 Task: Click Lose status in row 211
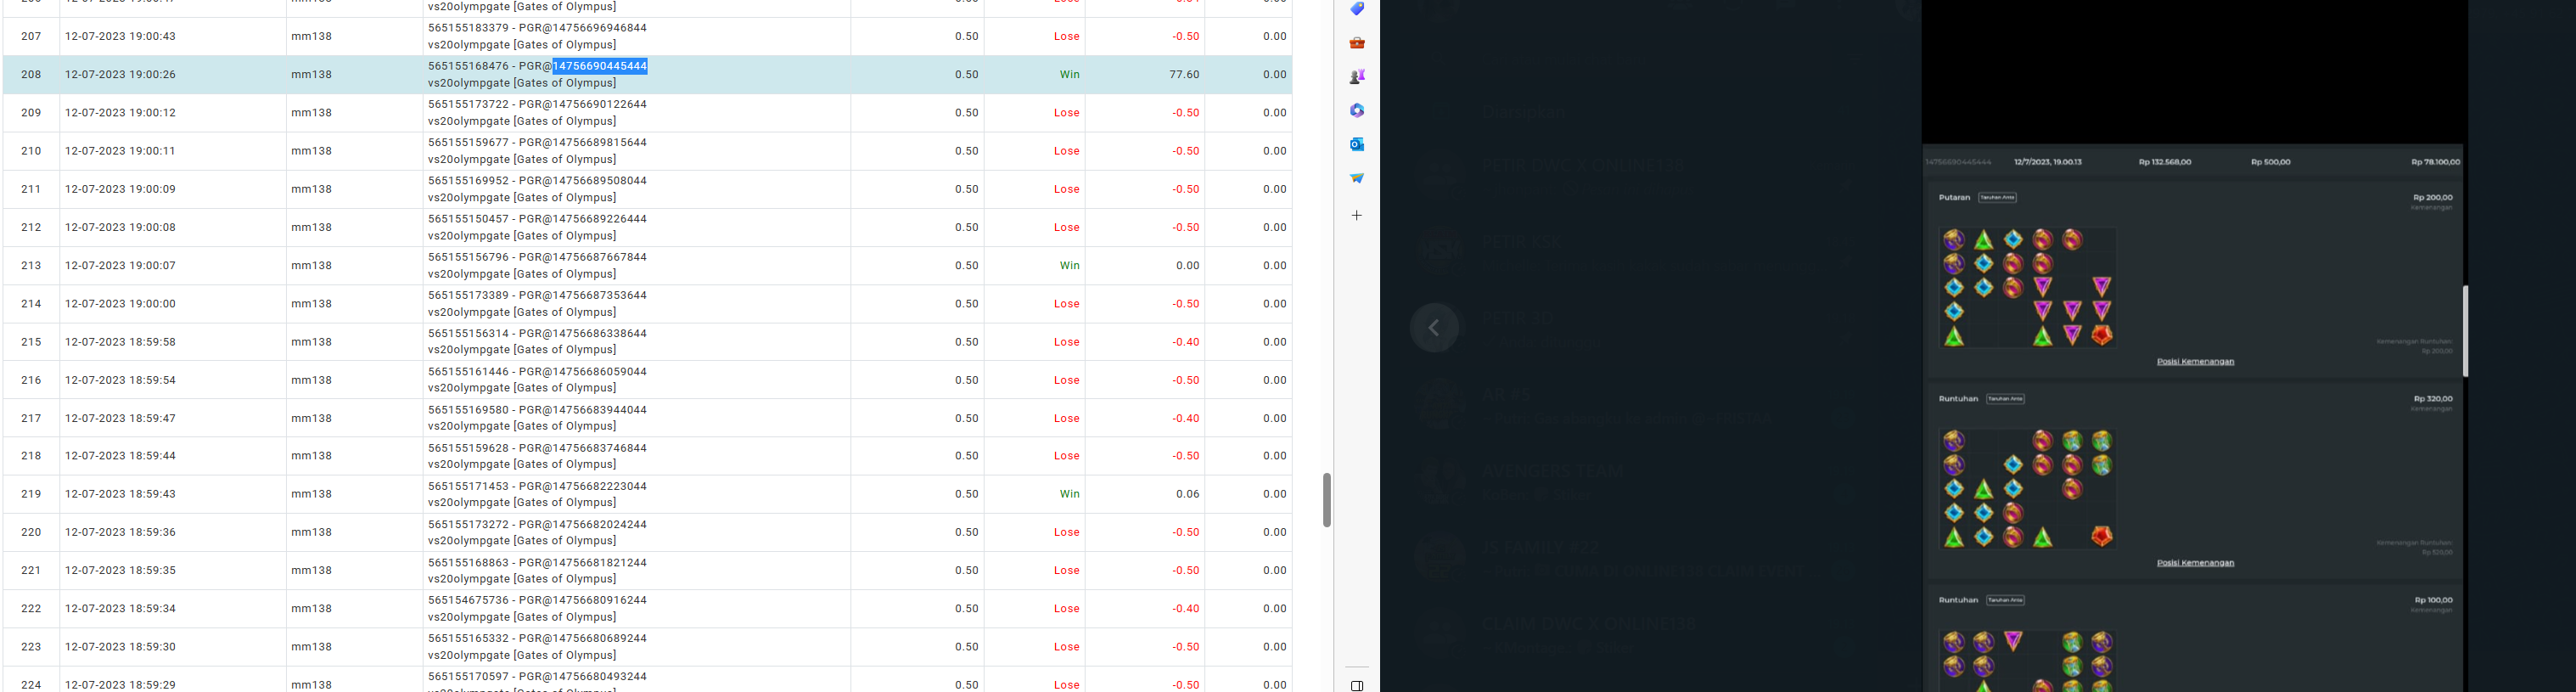(1066, 189)
